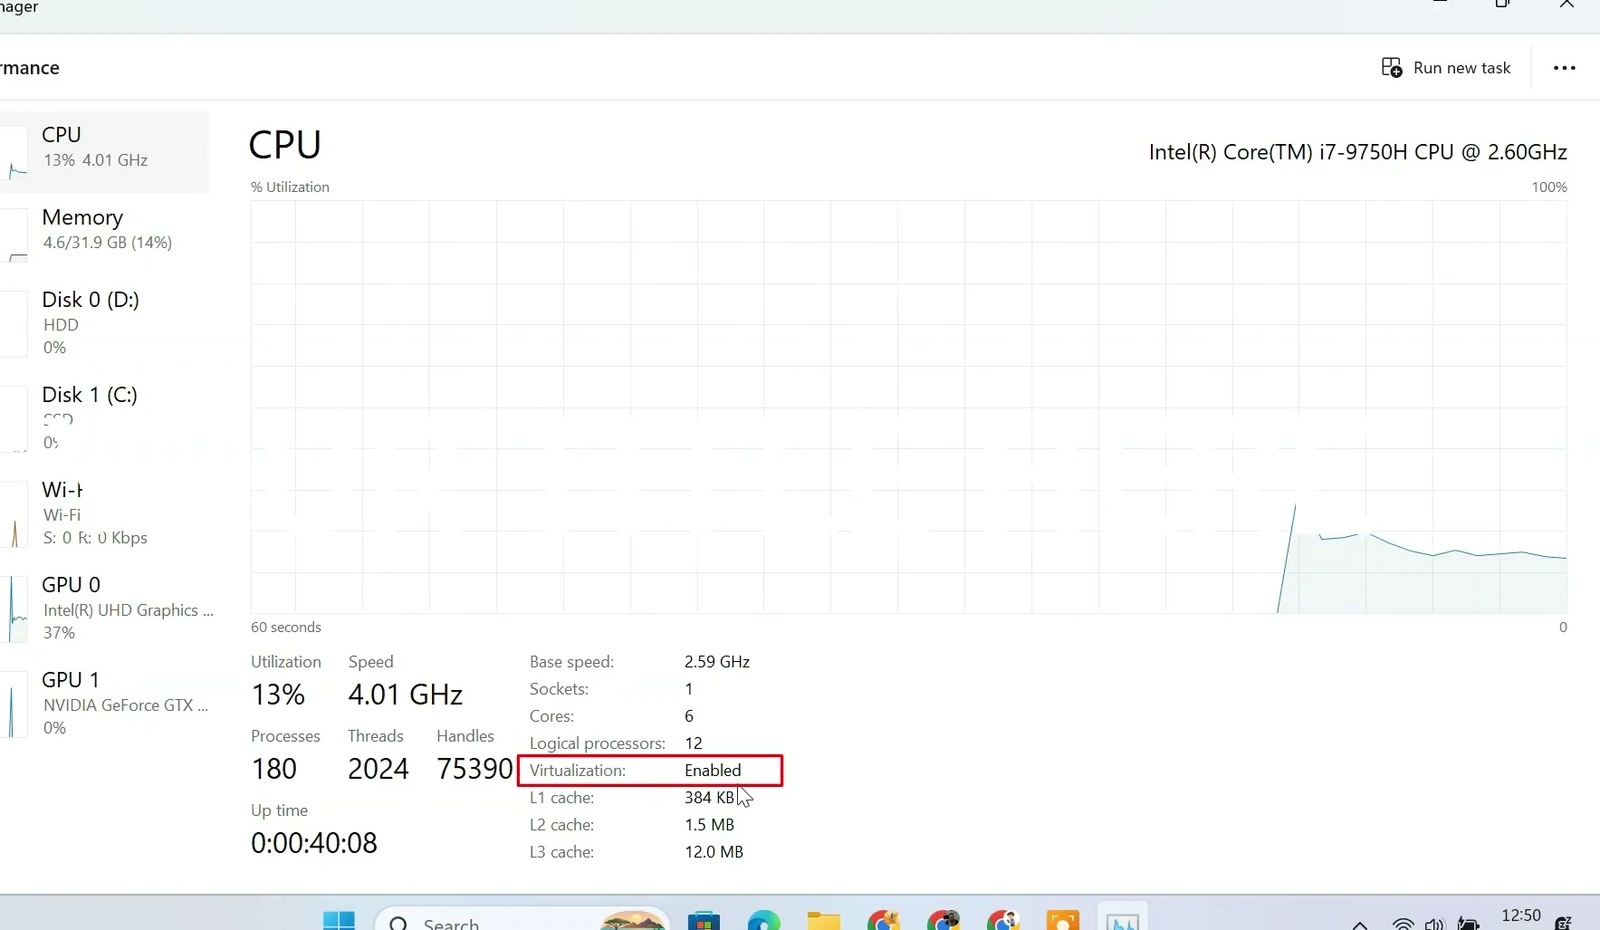This screenshot has height=930, width=1600.
Task: Select GPU 1 NVIDIA GeForce GTX
Action: click(104, 702)
